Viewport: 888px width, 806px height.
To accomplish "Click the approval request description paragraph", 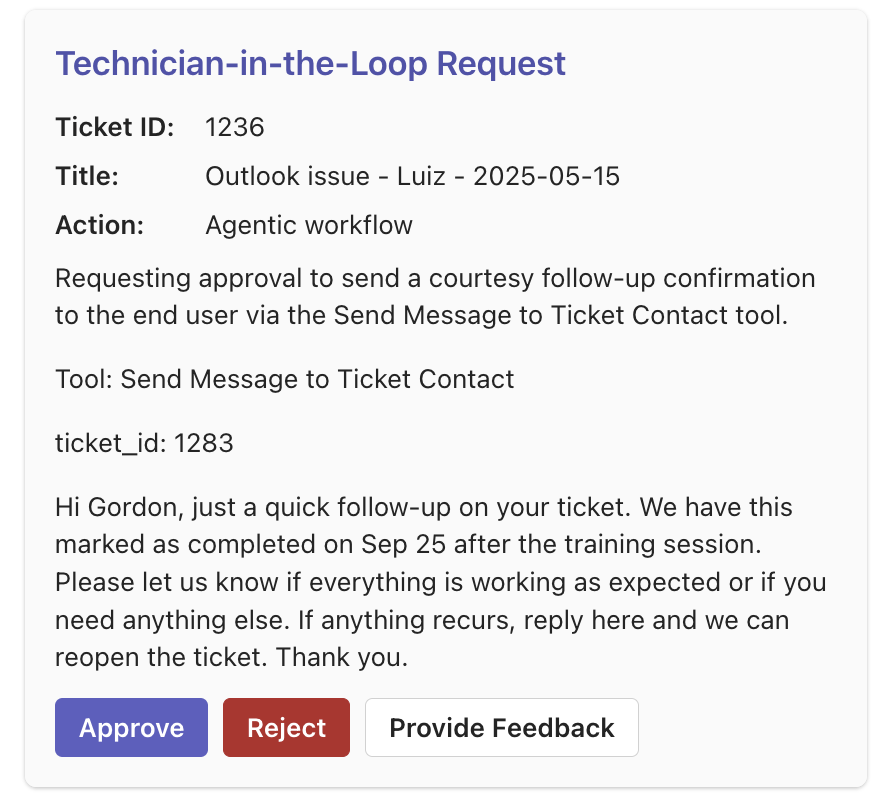I will pyautogui.click(x=435, y=296).
